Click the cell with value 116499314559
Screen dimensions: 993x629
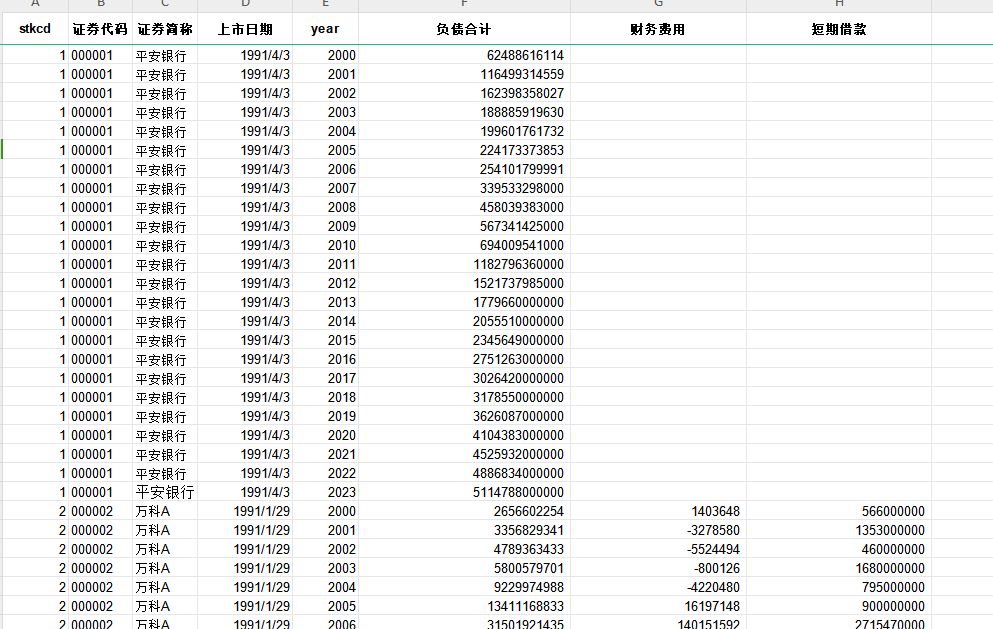pyautogui.click(x=464, y=74)
